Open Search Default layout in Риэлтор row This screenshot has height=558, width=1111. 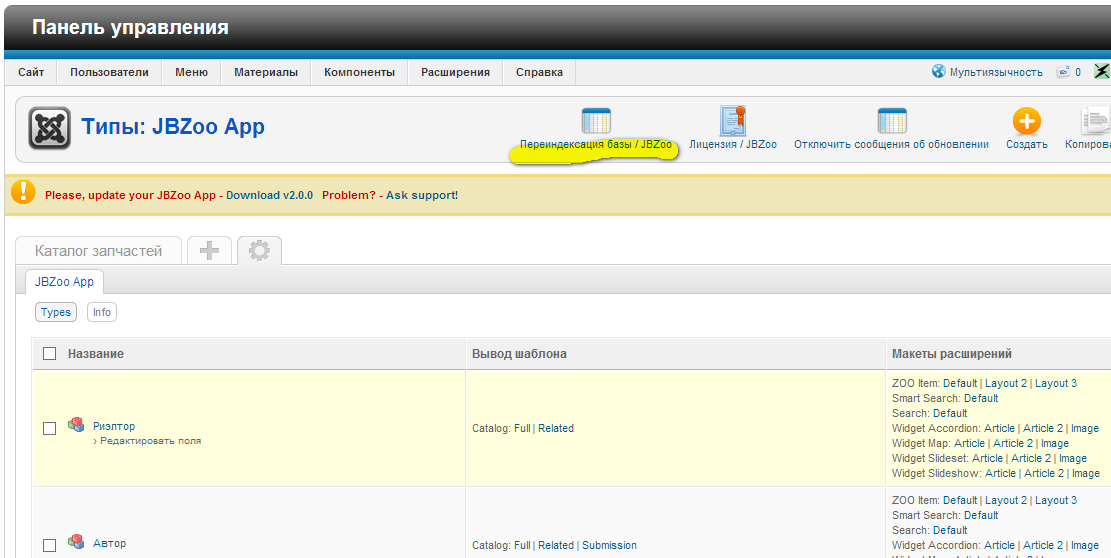click(x=950, y=413)
